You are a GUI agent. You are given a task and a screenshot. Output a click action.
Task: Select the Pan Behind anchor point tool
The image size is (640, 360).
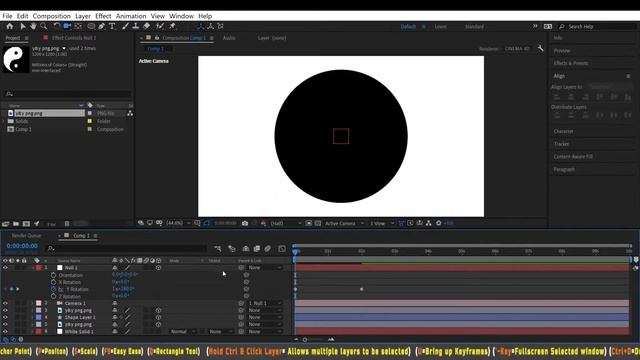78,26
